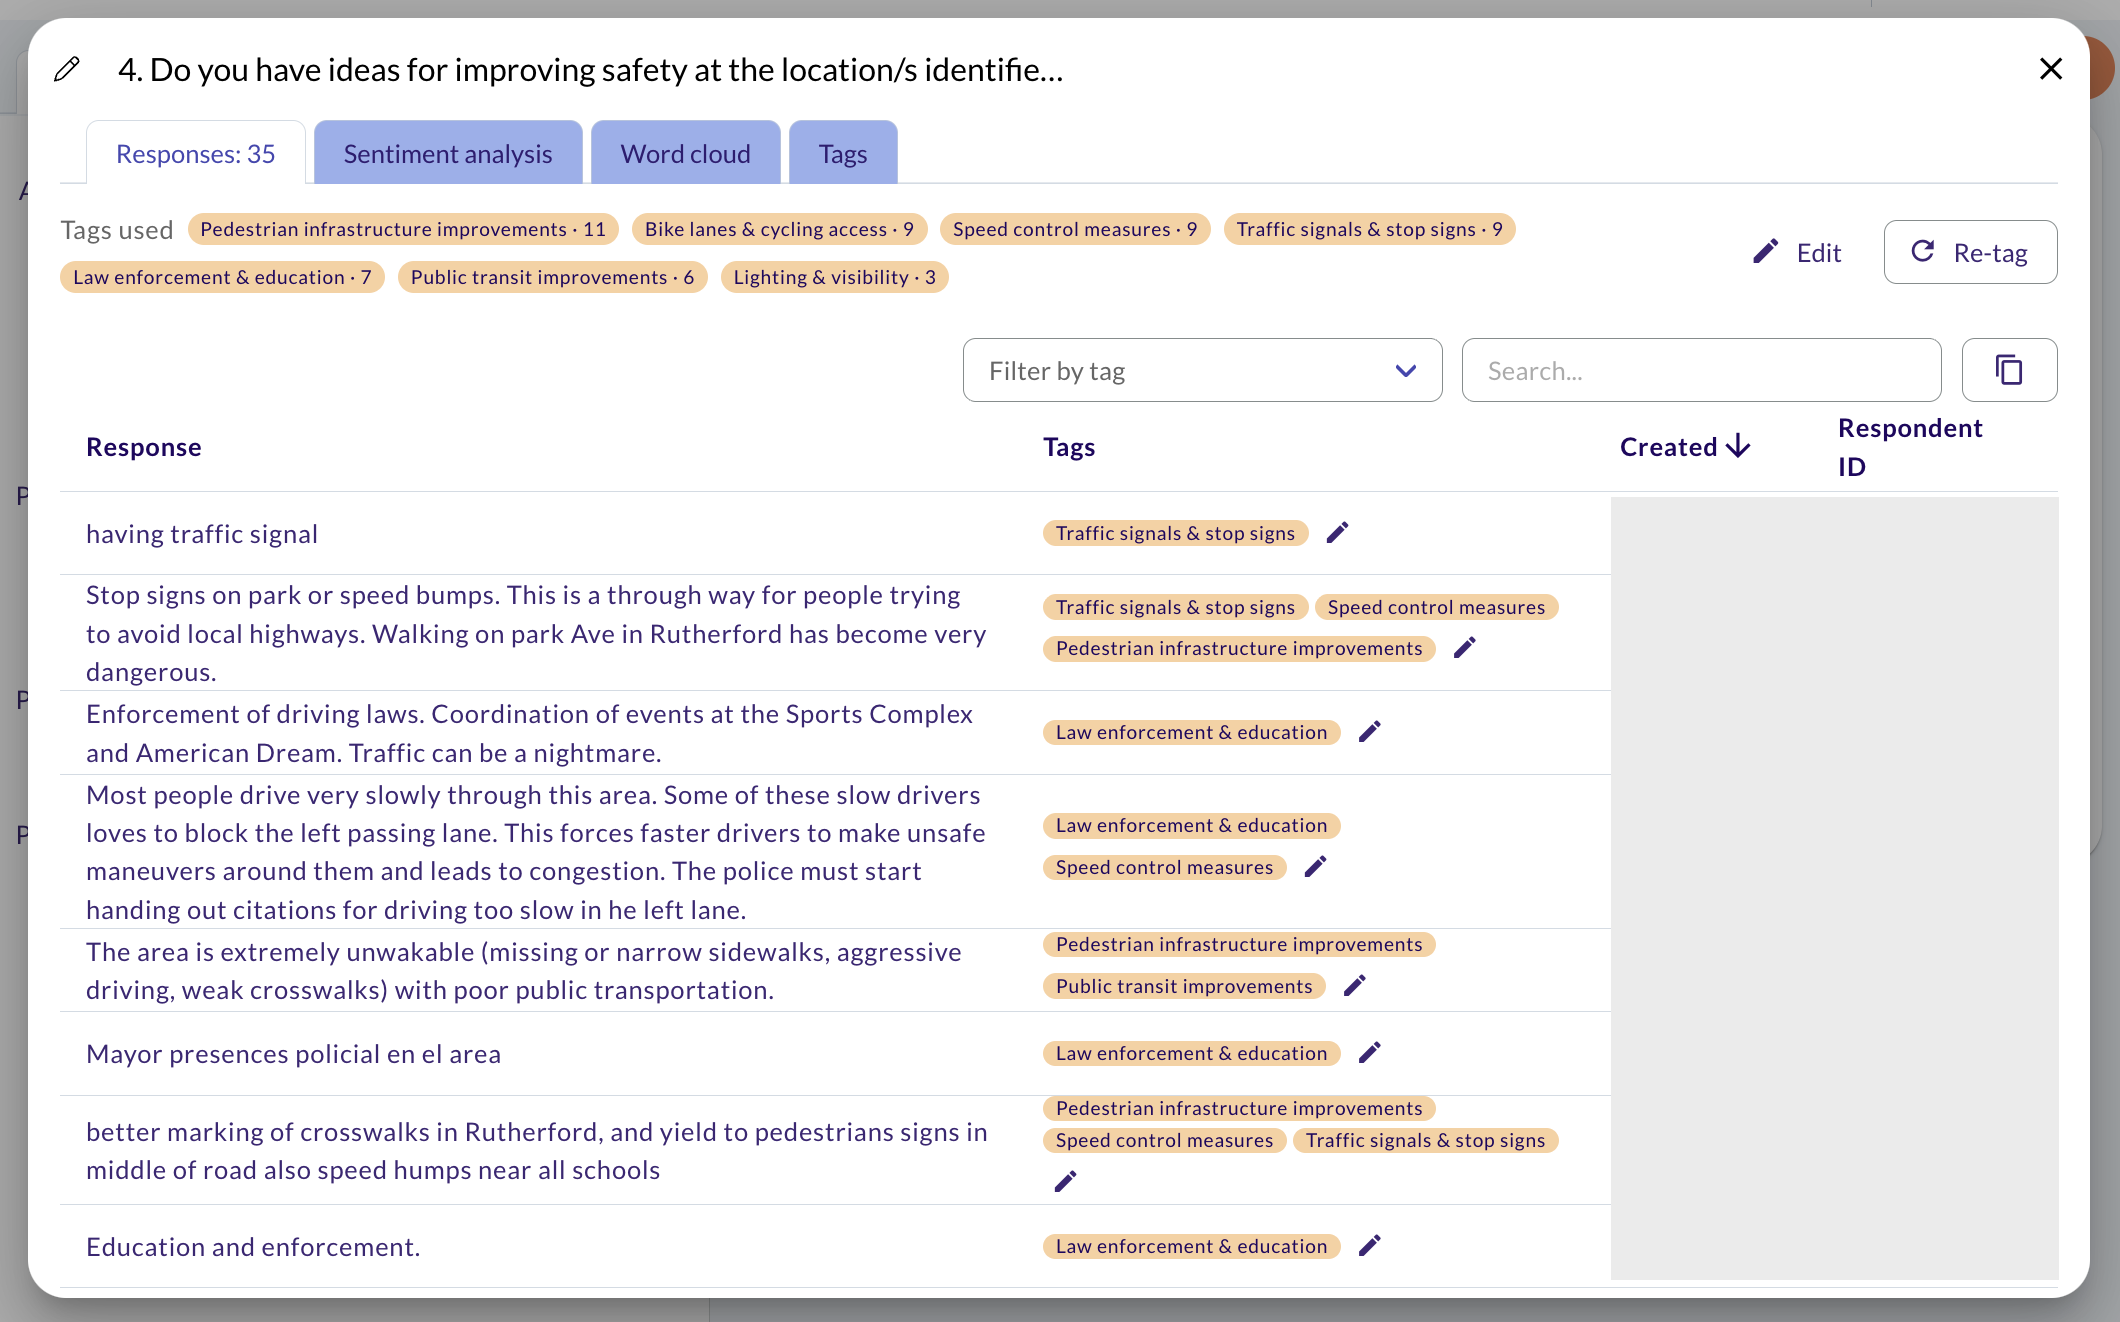This screenshot has height=1322, width=2120.
Task: Click the 'Public transit improvements · 6' chip
Action: click(552, 277)
